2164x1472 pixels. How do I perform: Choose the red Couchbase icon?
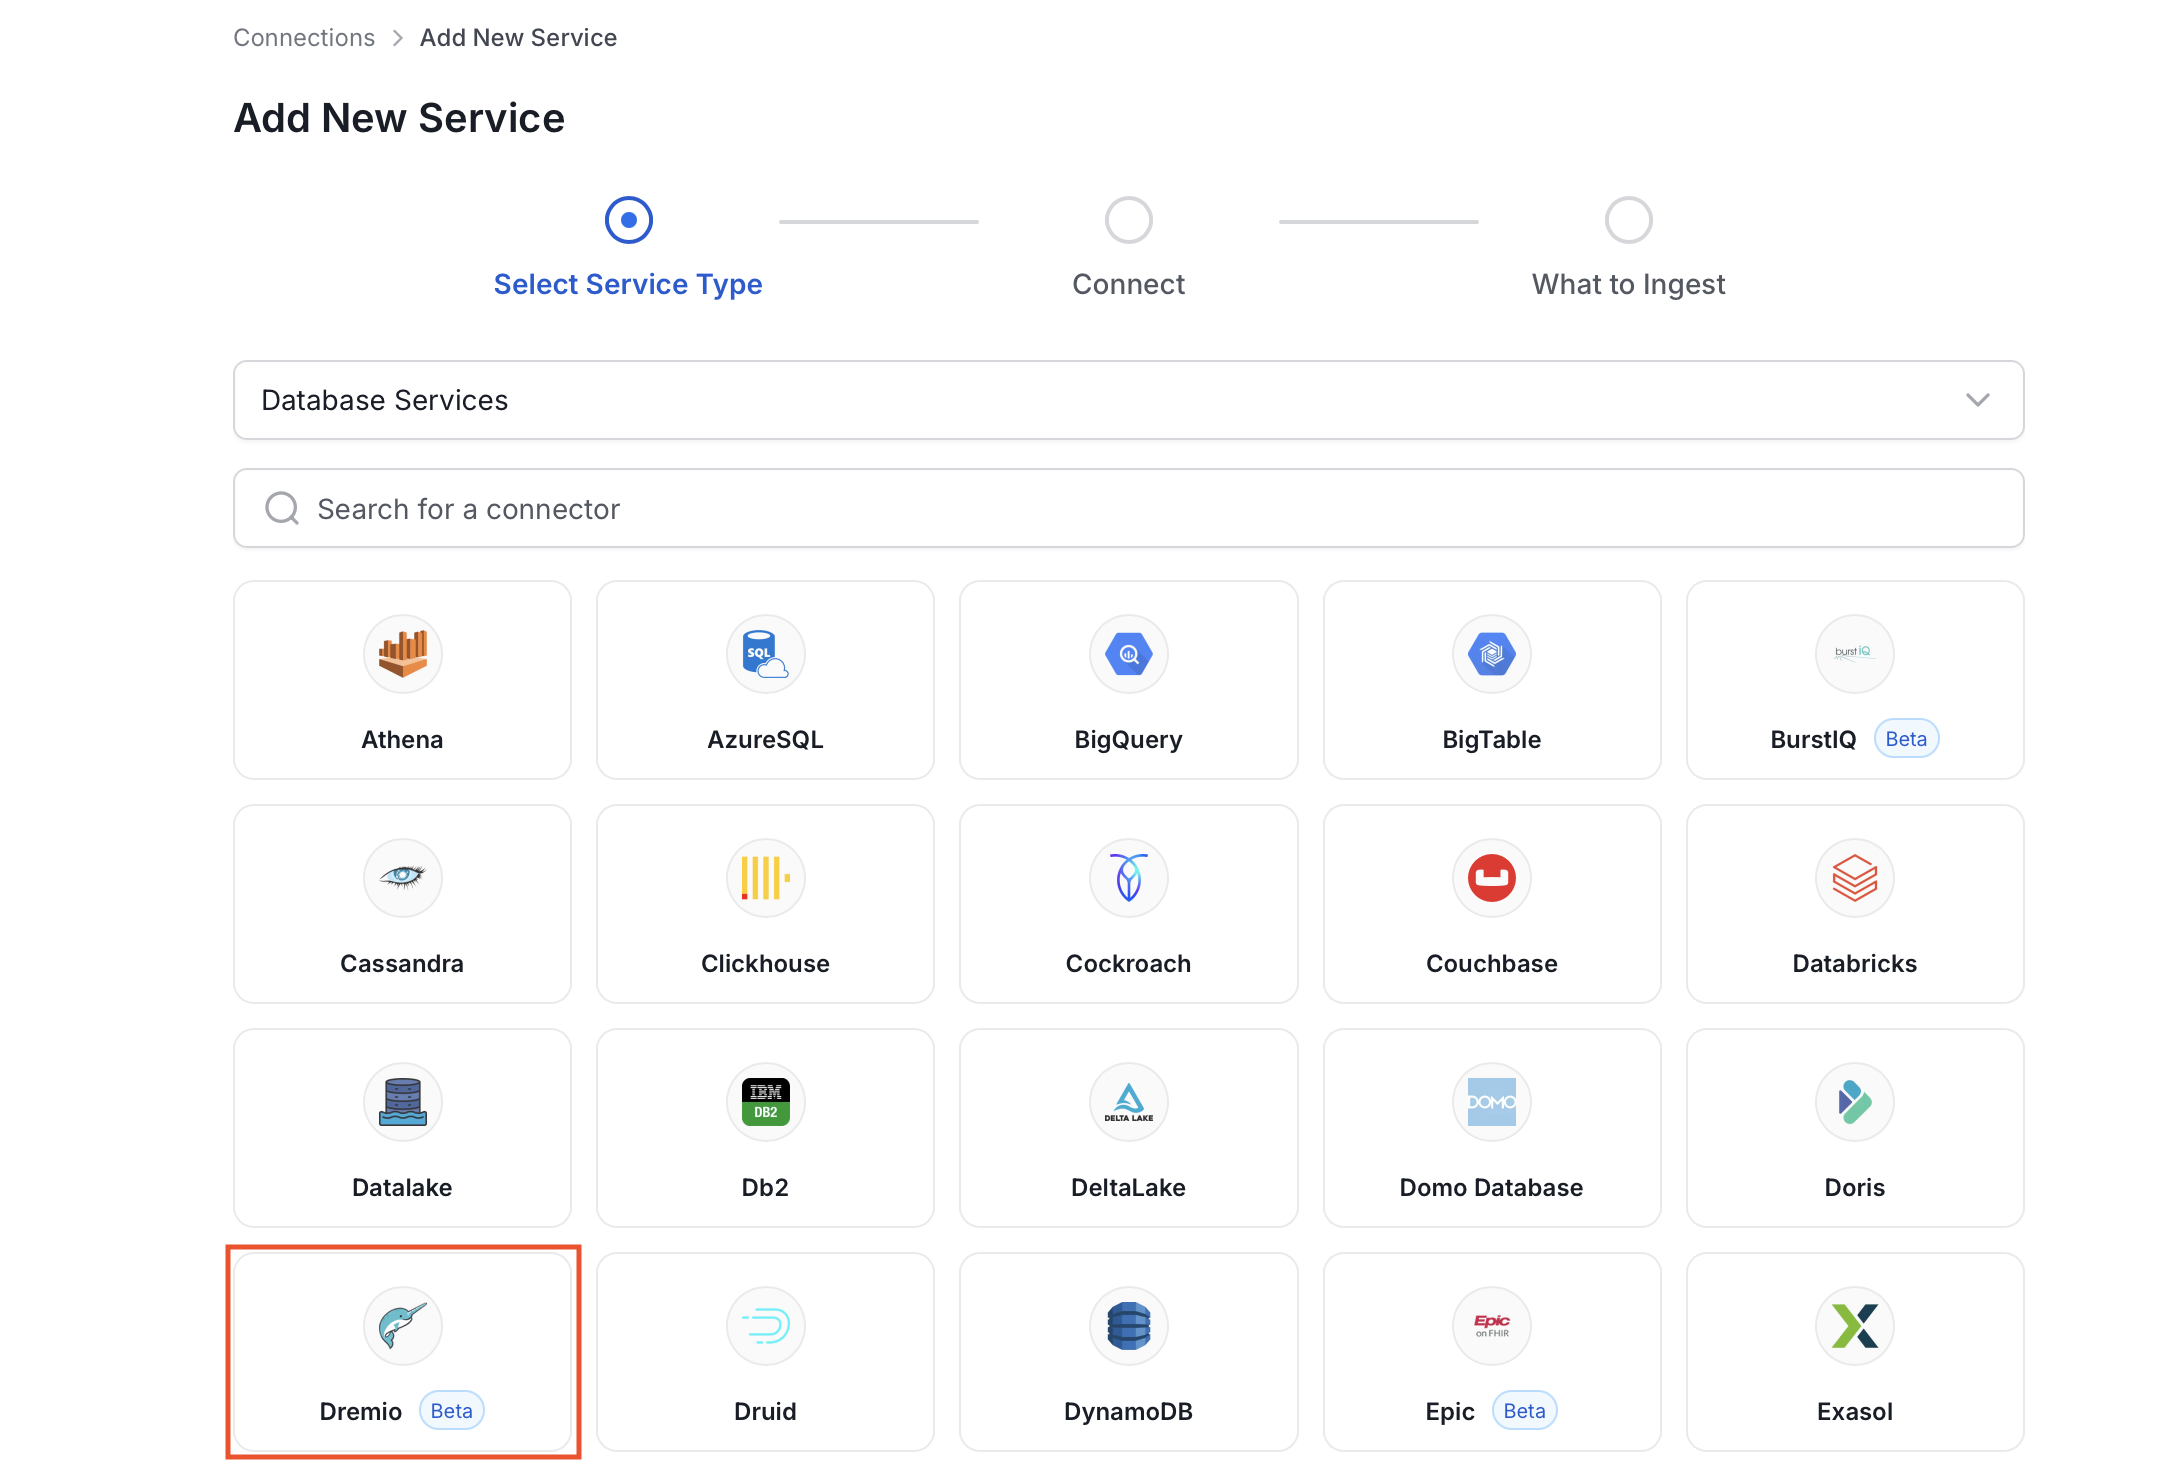(x=1491, y=878)
